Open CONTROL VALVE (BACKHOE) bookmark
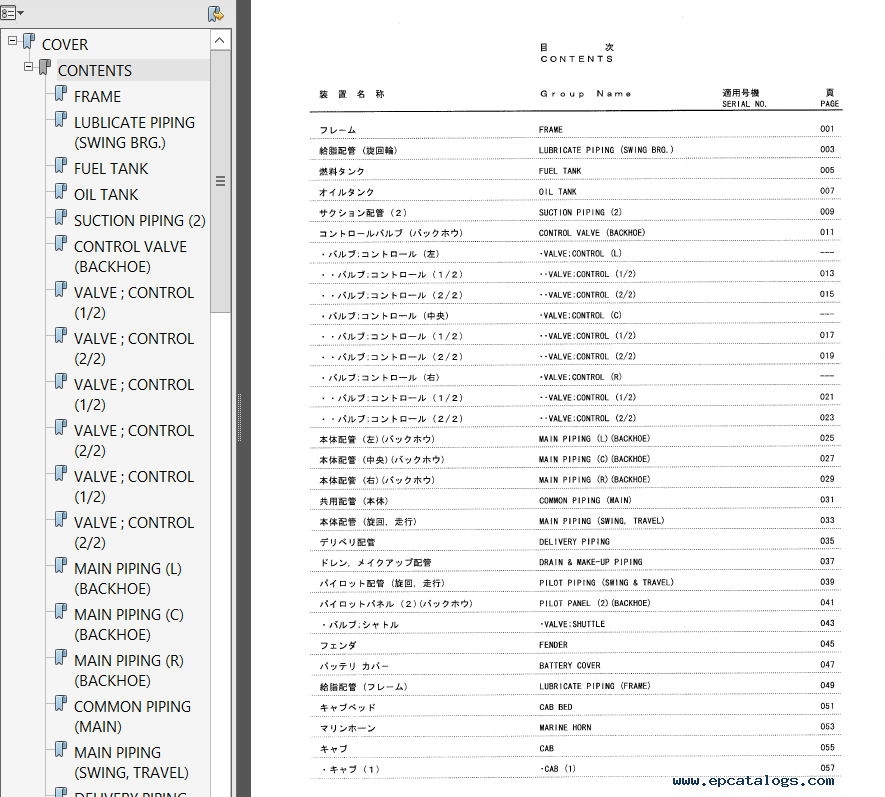Screen dimensions: 885x797 pos(130,257)
